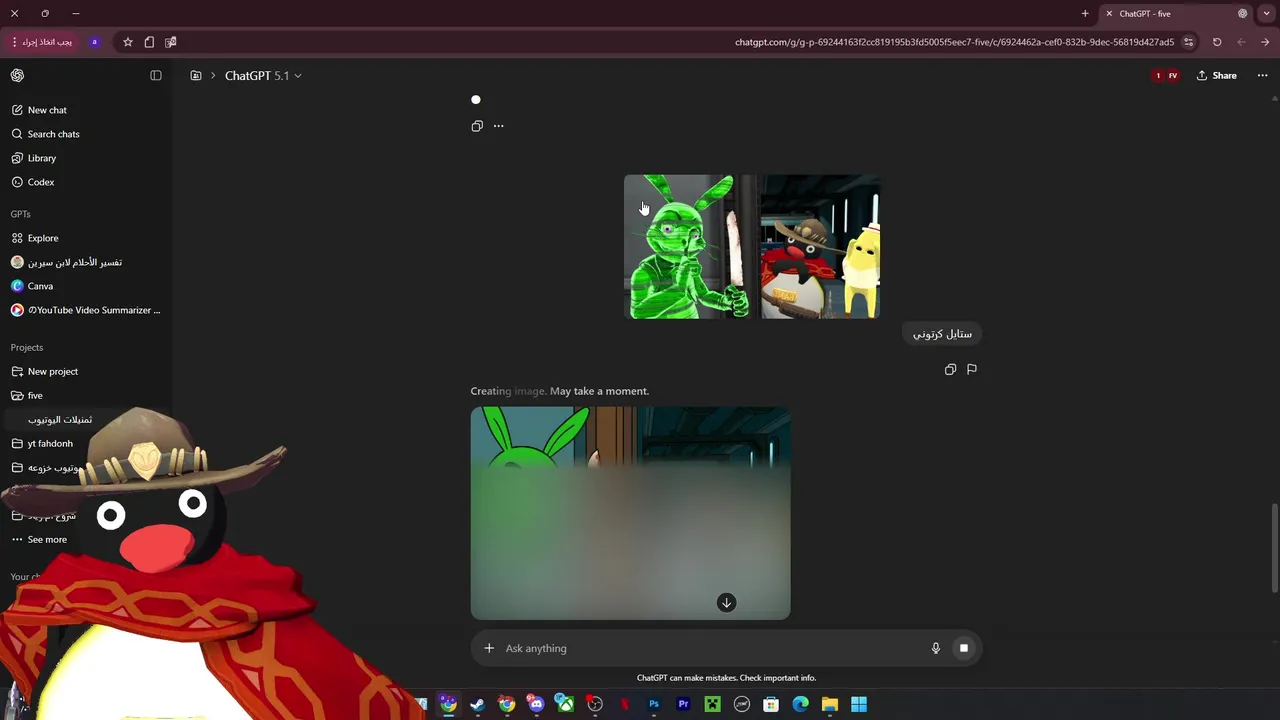1280x720 pixels.
Task: Click the browser يجب اتخاذ إجراء menu button
Action: pos(41,42)
